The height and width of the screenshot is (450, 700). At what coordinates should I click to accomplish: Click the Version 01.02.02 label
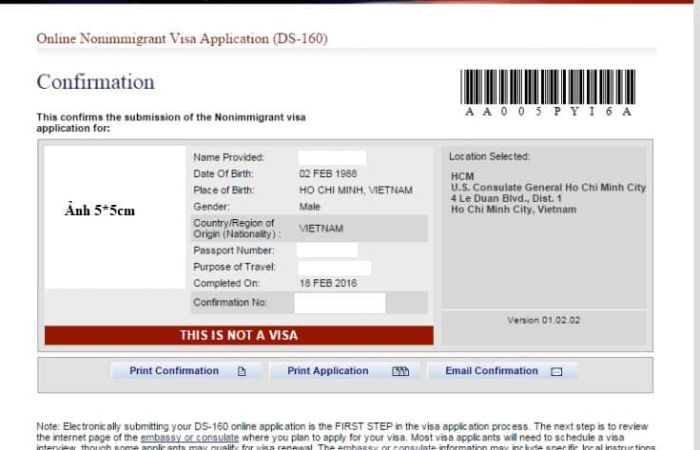pyautogui.click(x=544, y=320)
